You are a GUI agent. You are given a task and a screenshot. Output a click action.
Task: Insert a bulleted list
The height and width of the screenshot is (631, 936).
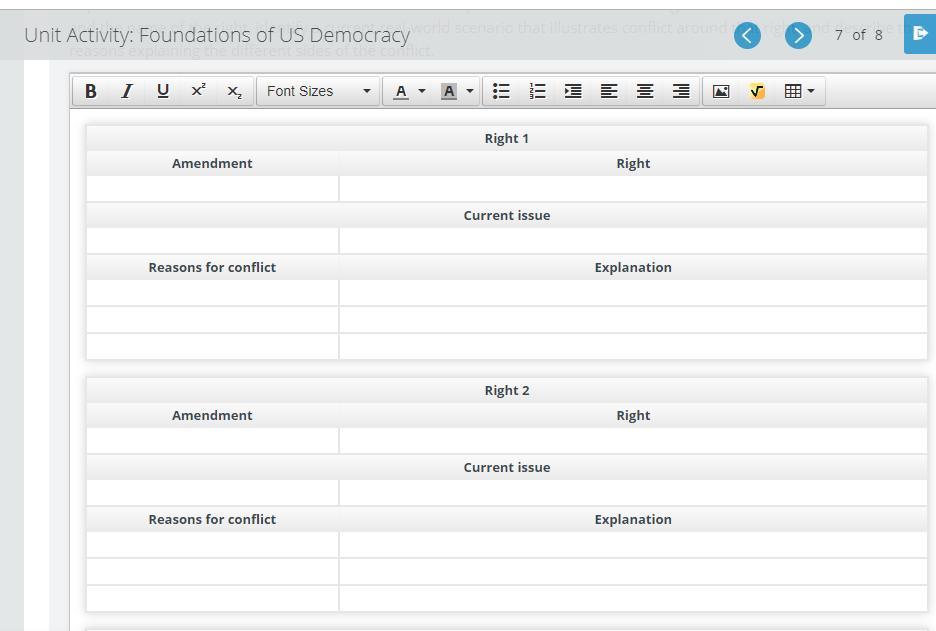click(x=501, y=91)
